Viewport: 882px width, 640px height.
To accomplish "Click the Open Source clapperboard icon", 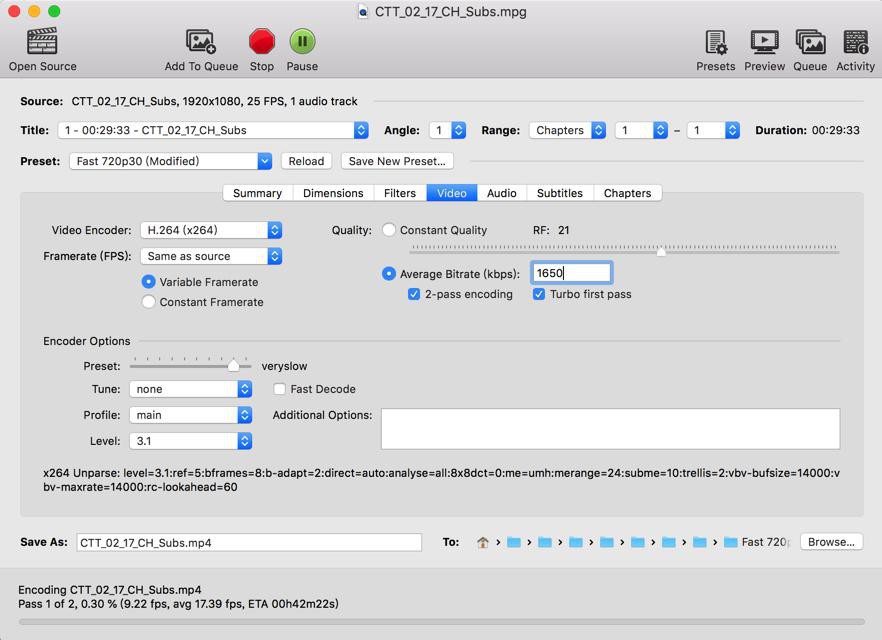I will pyautogui.click(x=42, y=41).
